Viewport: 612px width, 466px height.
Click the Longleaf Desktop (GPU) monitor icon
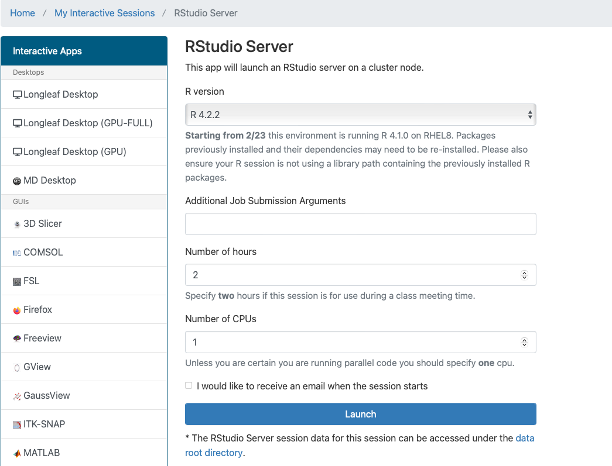[17, 152]
